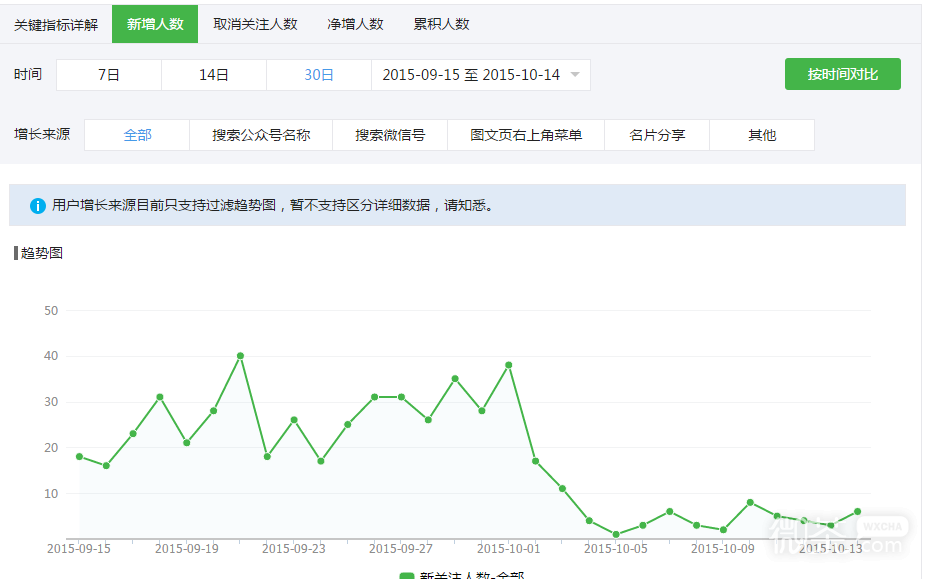
Task: Open the 关键指标详解 section
Action: pos(56,24)
